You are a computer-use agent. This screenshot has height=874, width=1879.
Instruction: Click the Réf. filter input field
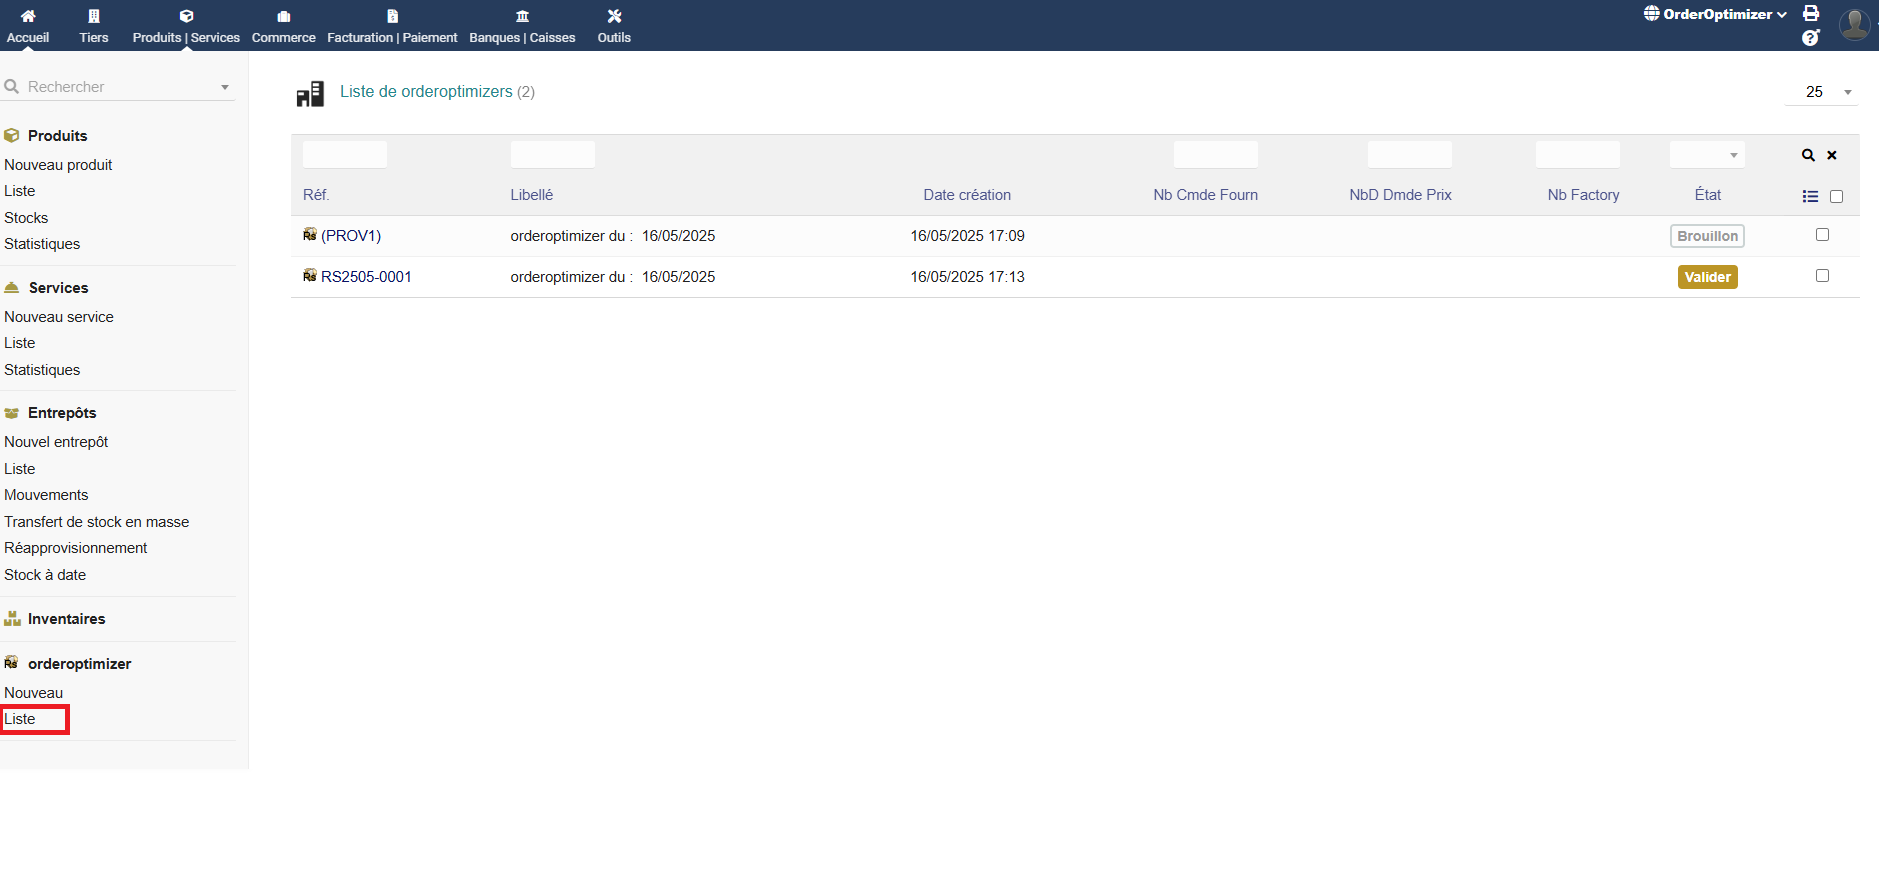[345, 155]
